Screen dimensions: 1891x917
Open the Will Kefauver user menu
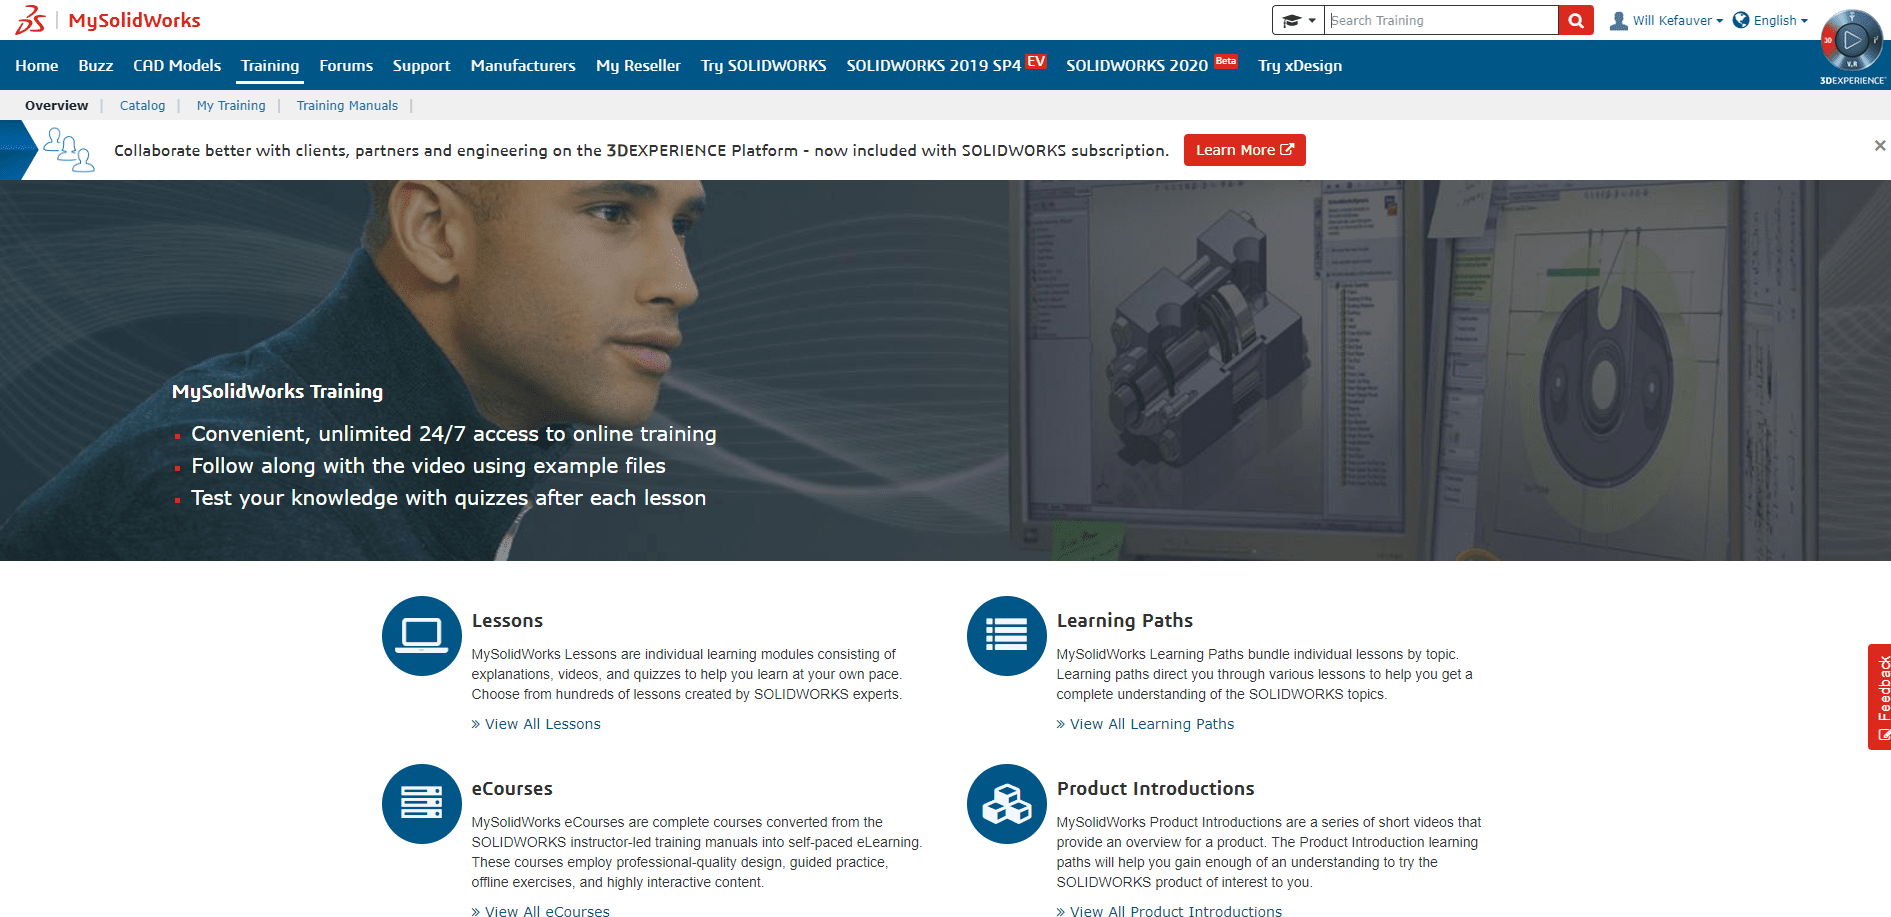point(1666,20)
